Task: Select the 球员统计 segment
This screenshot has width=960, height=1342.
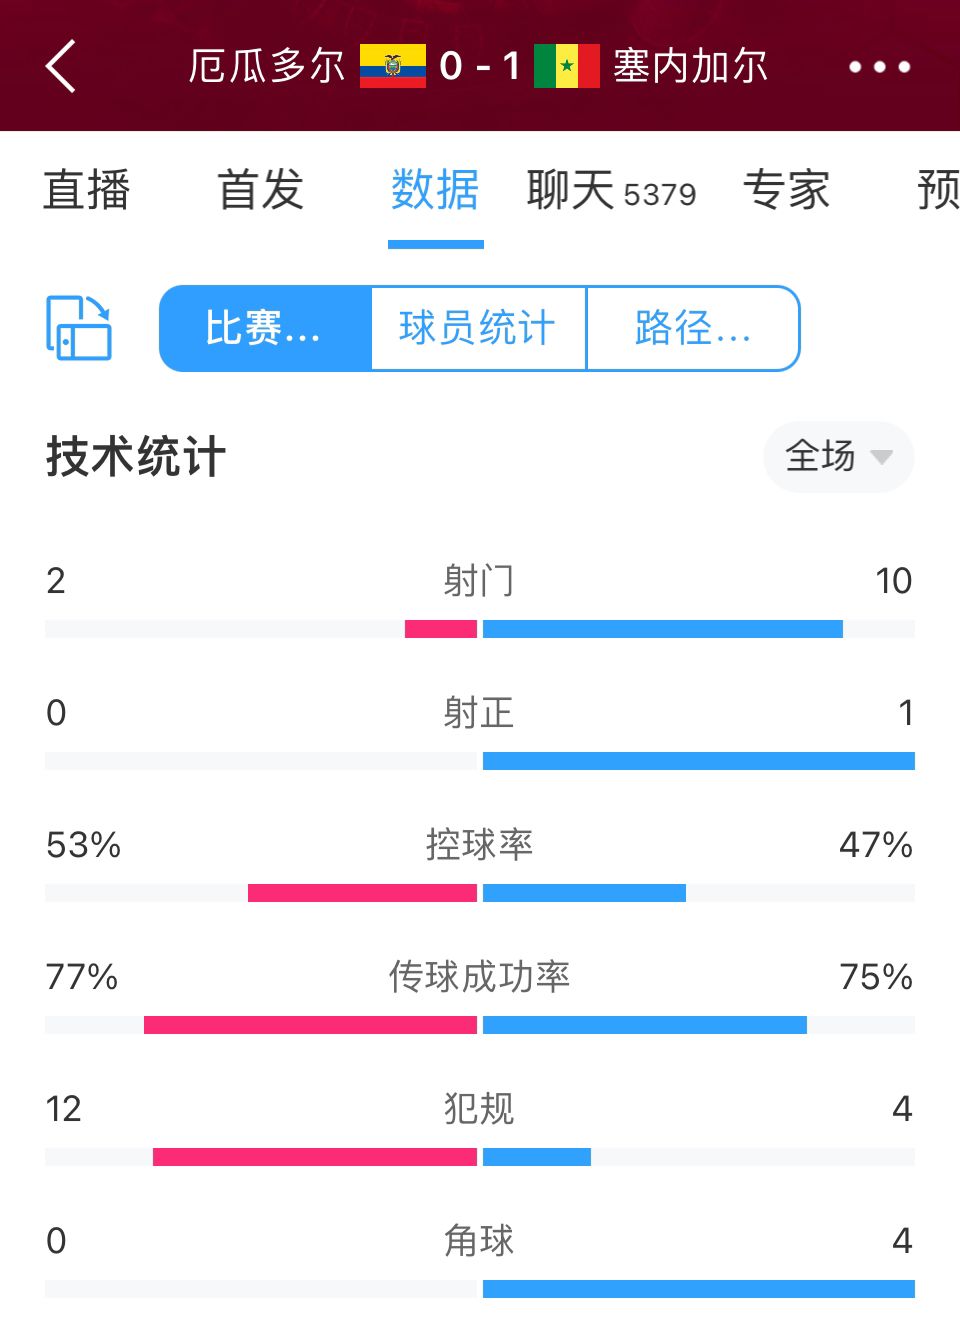Action: pyautogui.click(x=478, y=328)
